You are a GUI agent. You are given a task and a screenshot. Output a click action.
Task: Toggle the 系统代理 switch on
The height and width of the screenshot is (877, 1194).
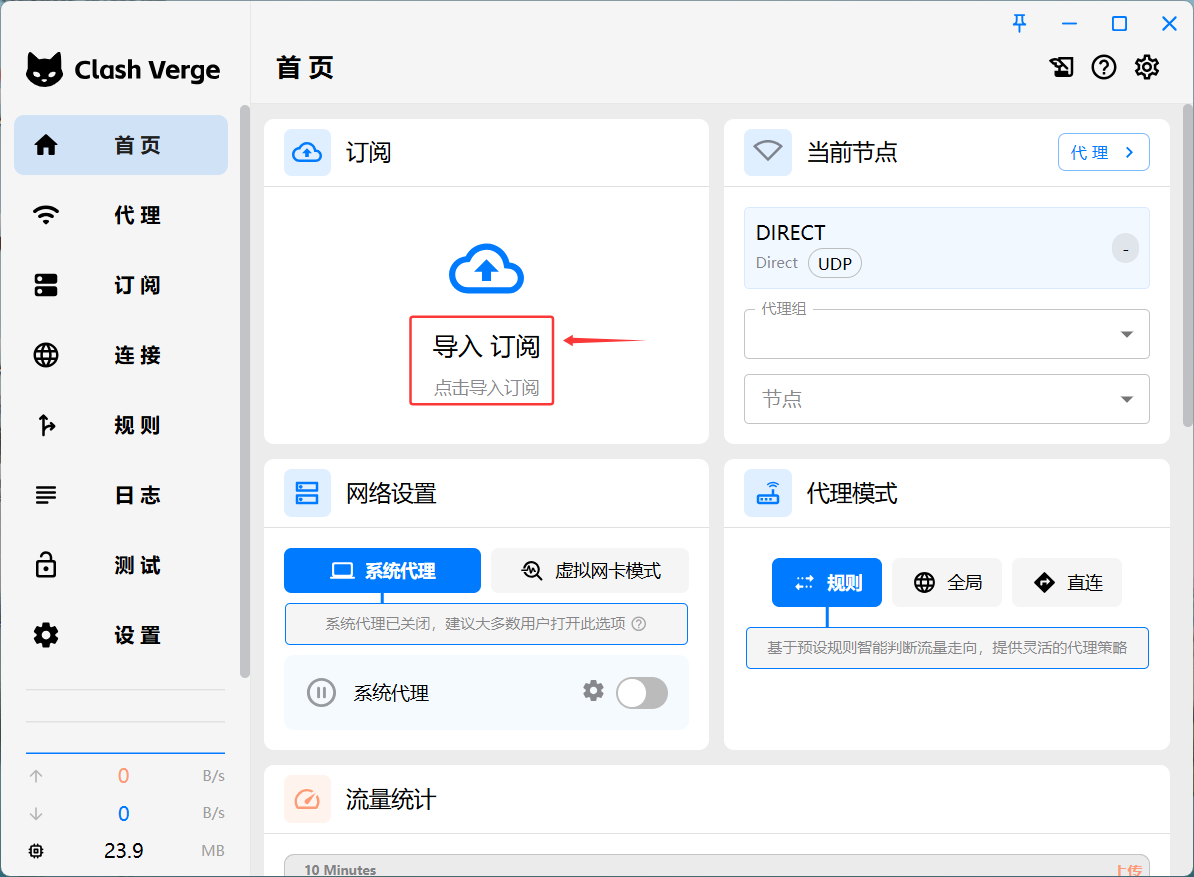click(641, 693)
